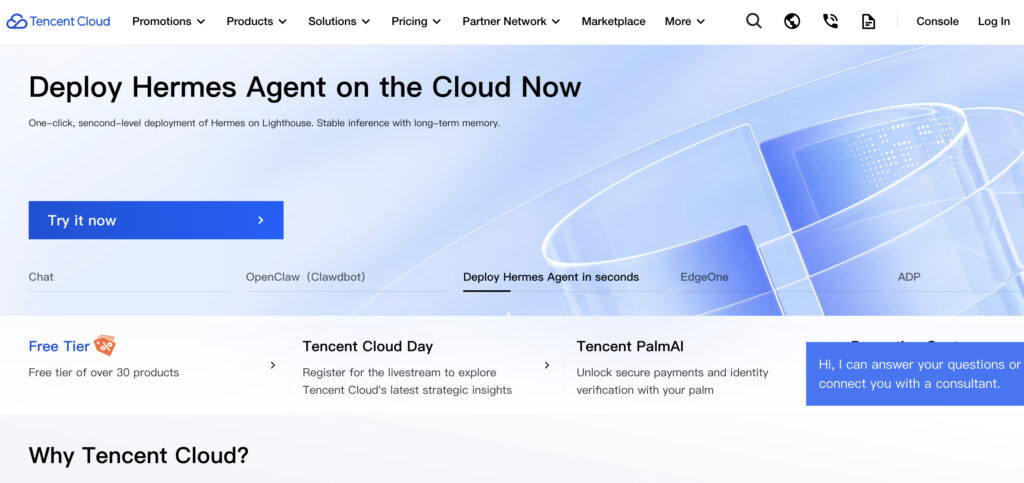Open the Marketplace menu item
This screenshot has height=483, width=1024.
click(x=613, y=22)
